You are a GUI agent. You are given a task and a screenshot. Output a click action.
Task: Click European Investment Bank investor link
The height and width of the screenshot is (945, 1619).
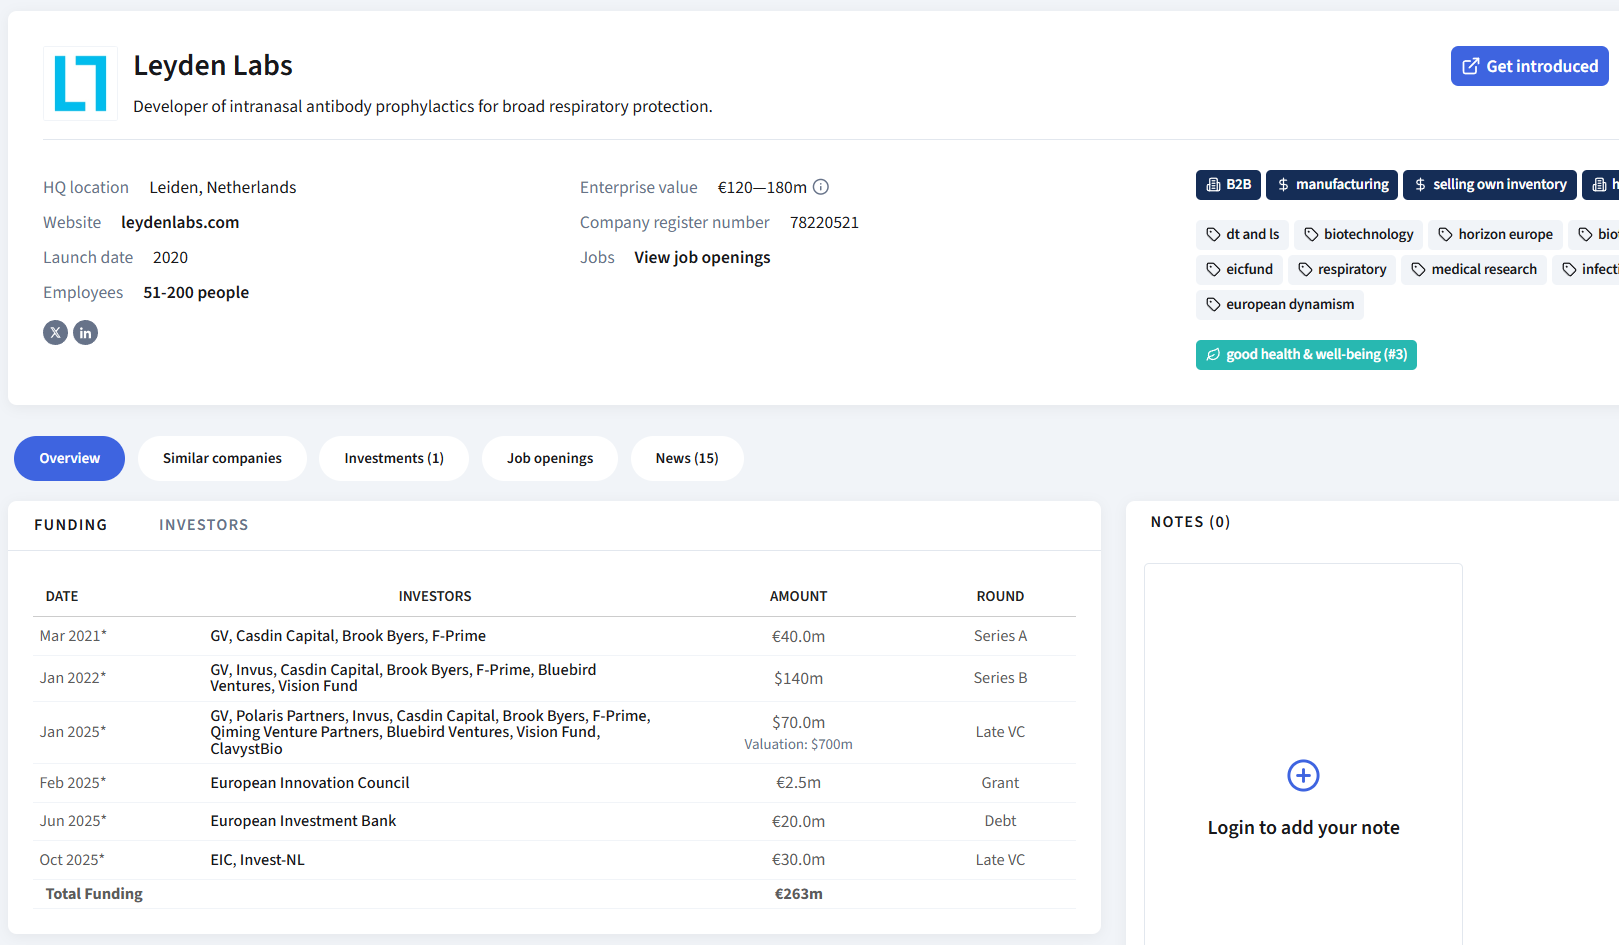click(303, 821)
